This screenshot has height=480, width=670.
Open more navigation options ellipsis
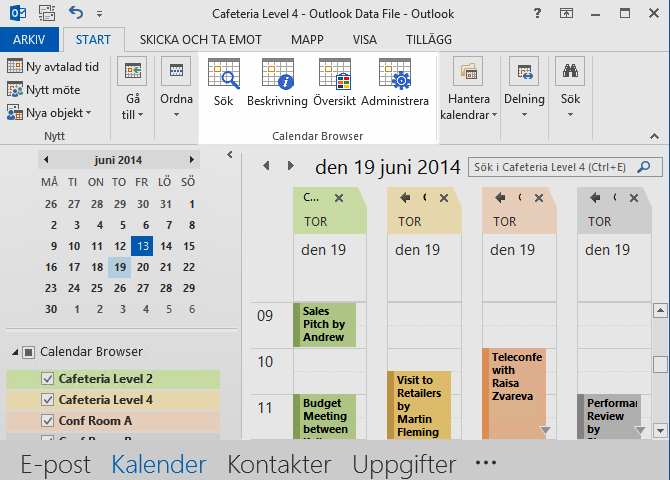(486, 462)
